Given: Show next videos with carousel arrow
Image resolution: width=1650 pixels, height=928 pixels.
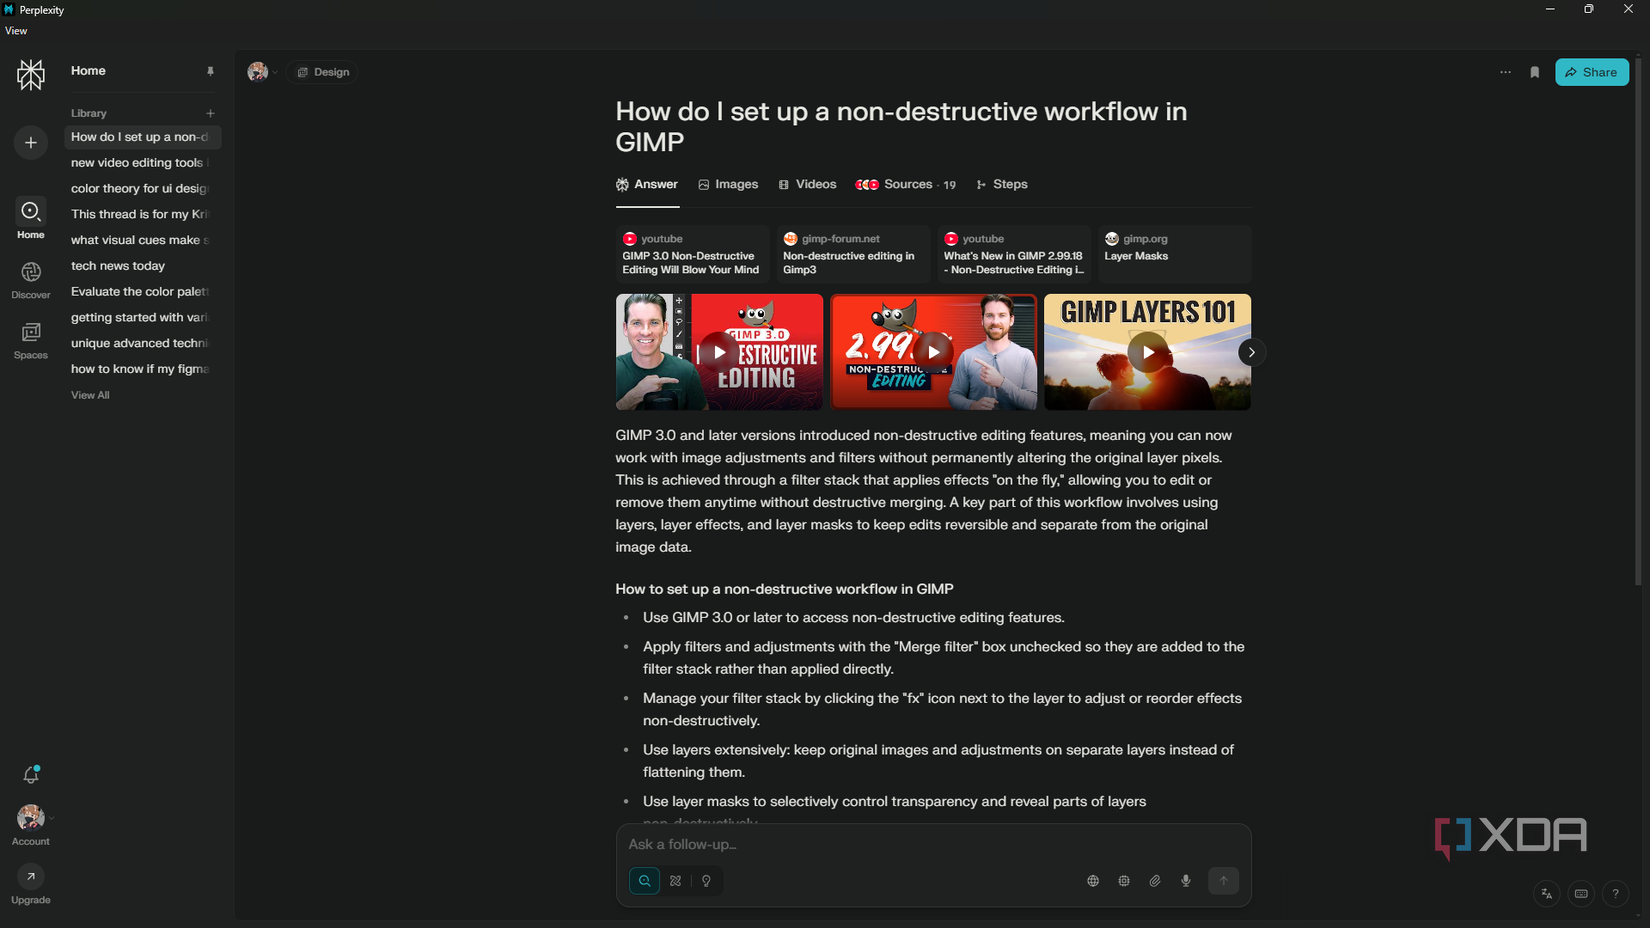Looking at the screenshot, I should pyautogui.click(x=1251, y=352).
